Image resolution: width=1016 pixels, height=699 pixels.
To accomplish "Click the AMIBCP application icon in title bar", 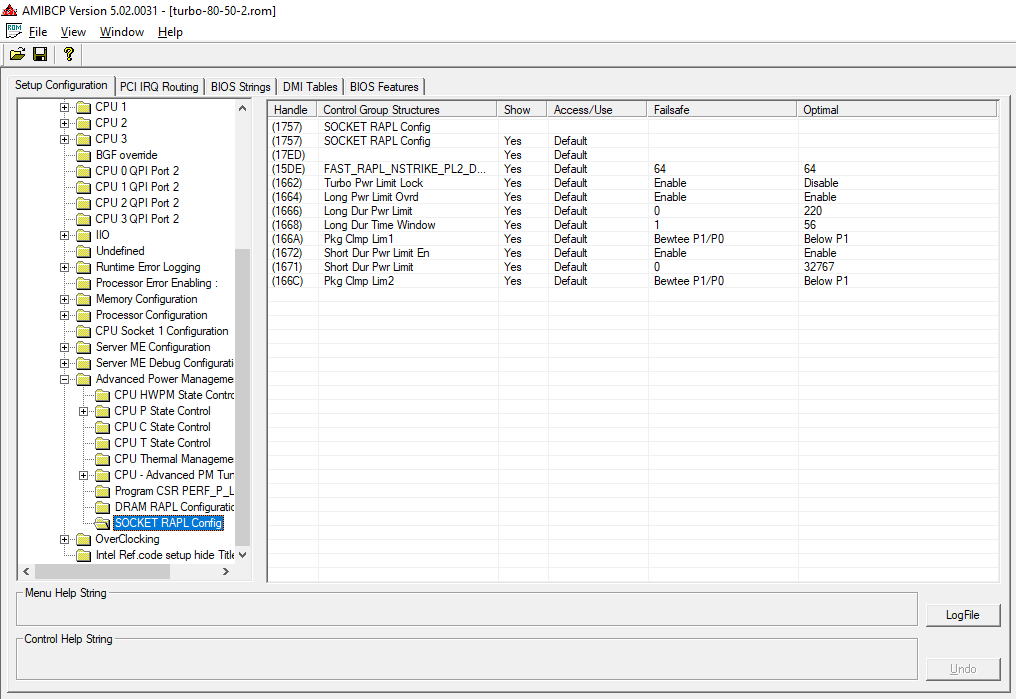I will [9, 10].
